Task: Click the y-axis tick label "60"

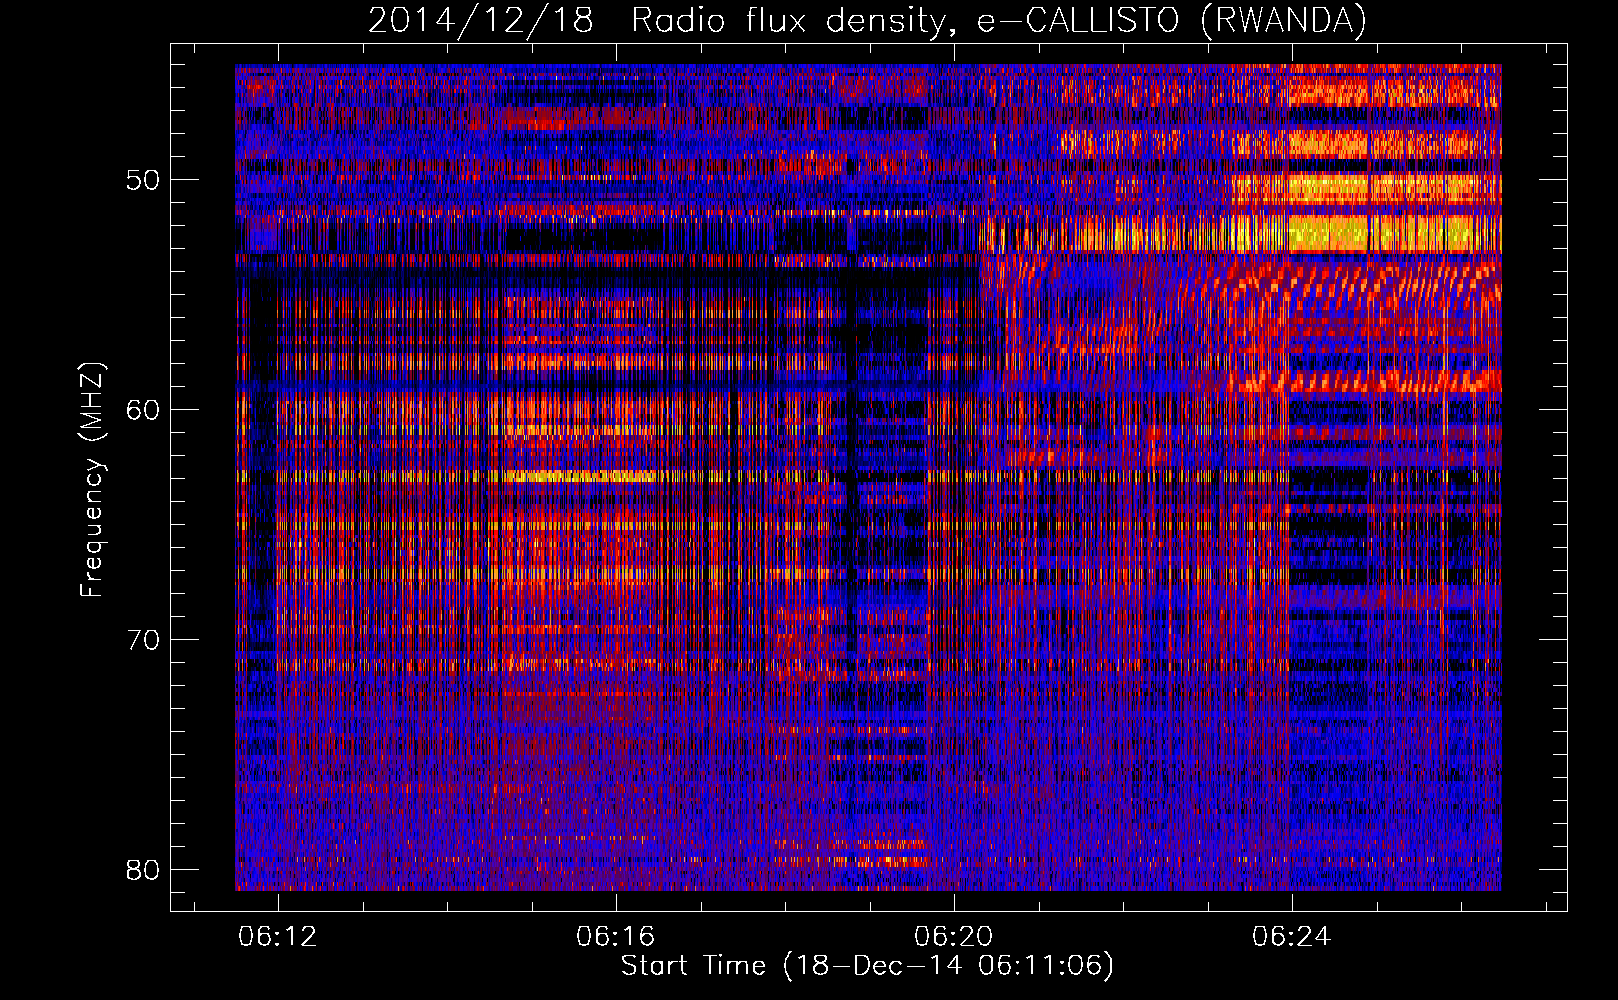Action: (x=144, y=410)
